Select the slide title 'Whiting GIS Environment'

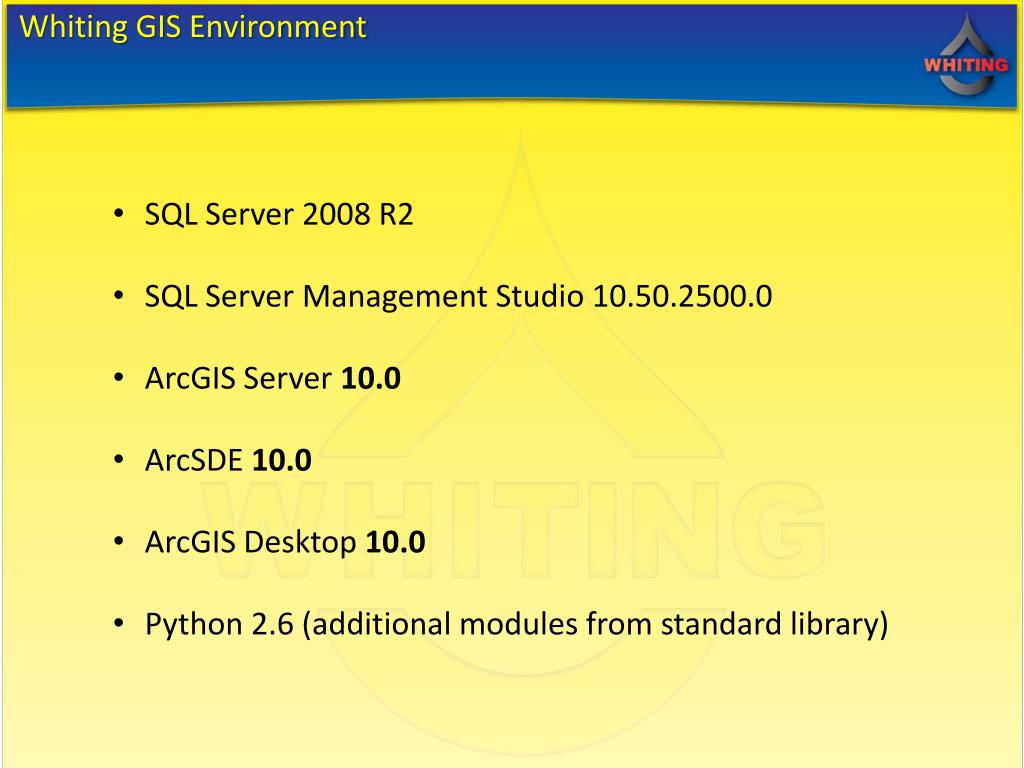coord(193,27)
